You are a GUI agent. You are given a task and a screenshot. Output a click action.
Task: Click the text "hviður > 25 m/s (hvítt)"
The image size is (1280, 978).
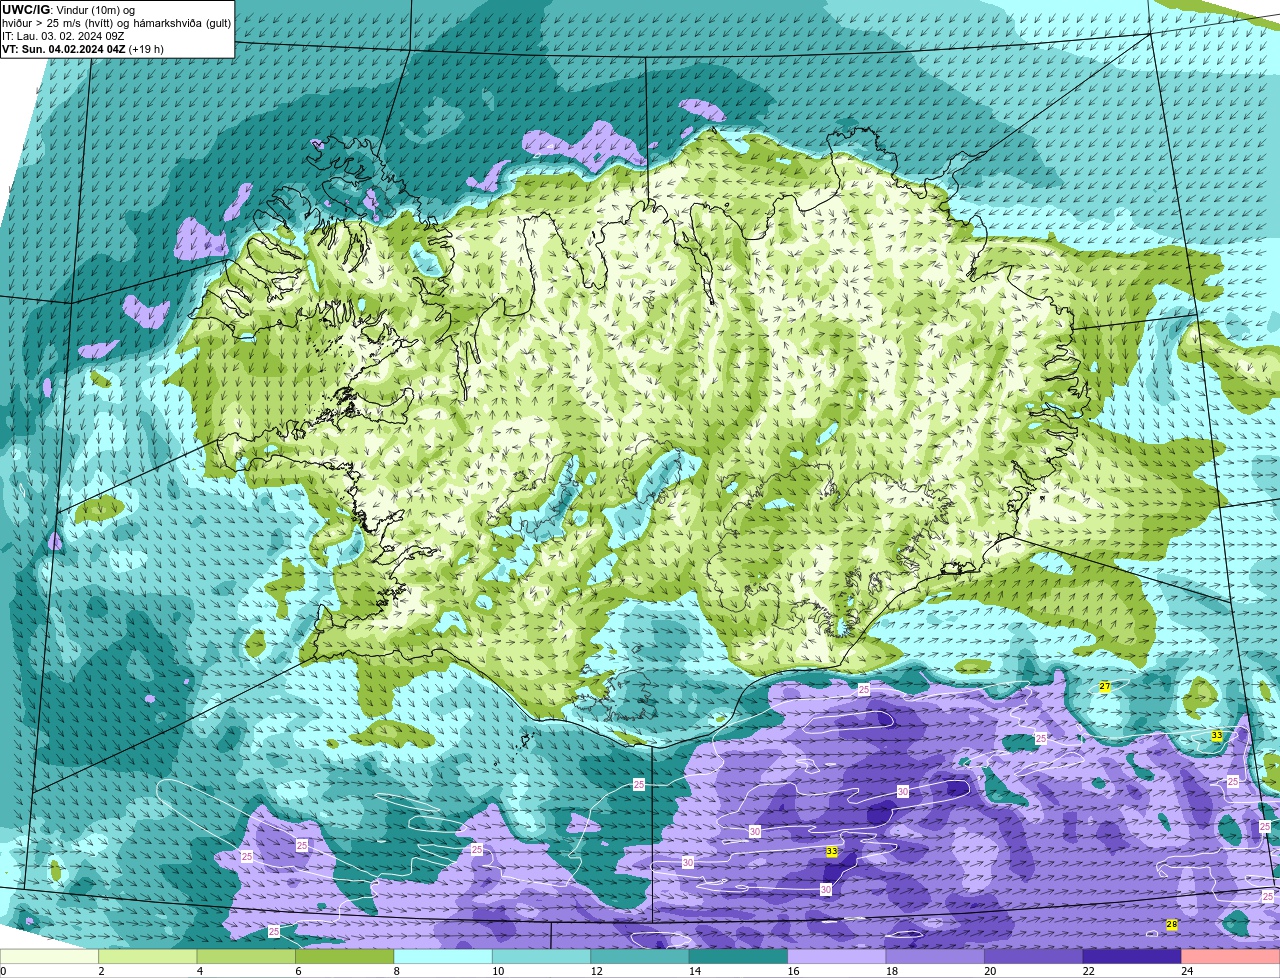coord(60,23)
